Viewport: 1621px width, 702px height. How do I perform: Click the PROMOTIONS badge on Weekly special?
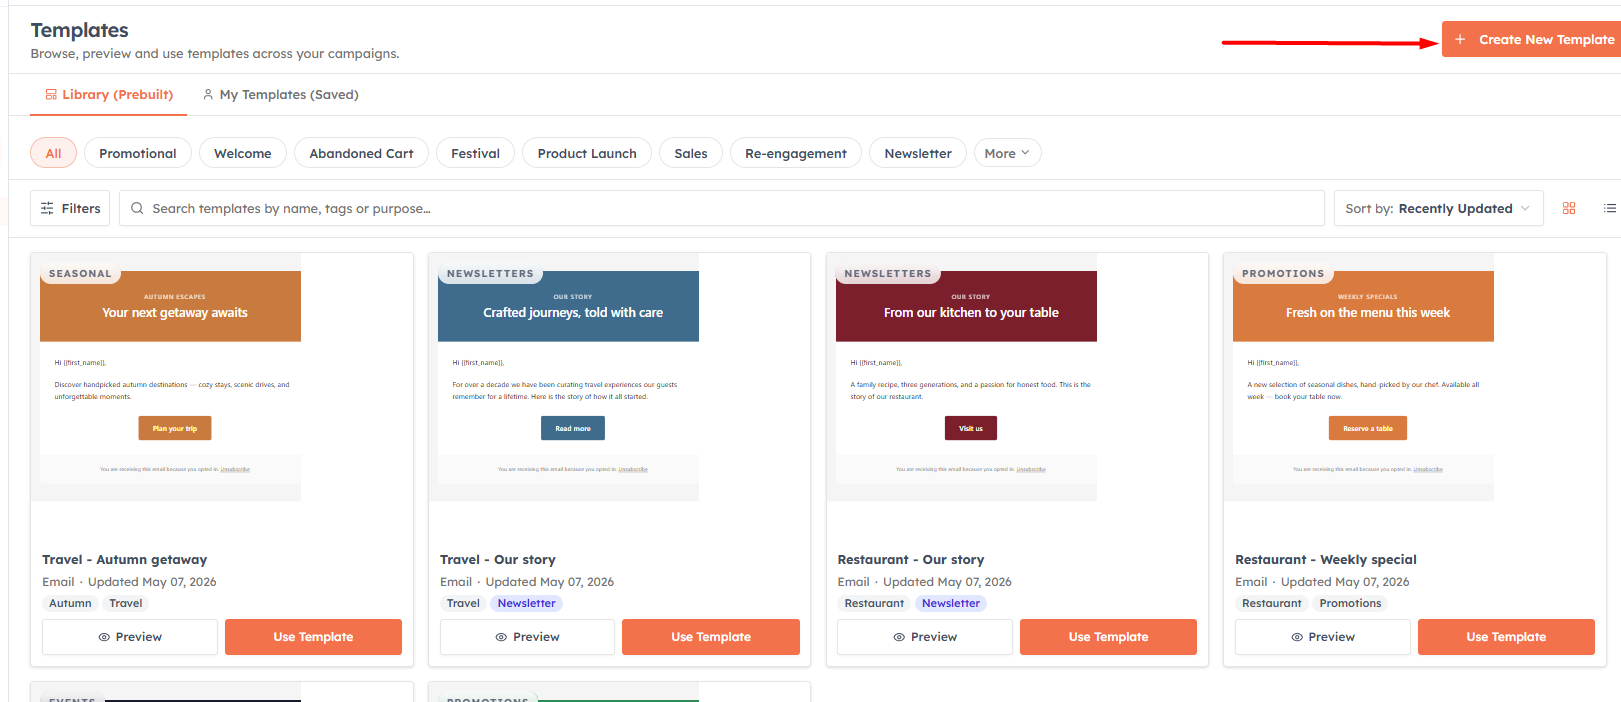tap(1283, 273)
